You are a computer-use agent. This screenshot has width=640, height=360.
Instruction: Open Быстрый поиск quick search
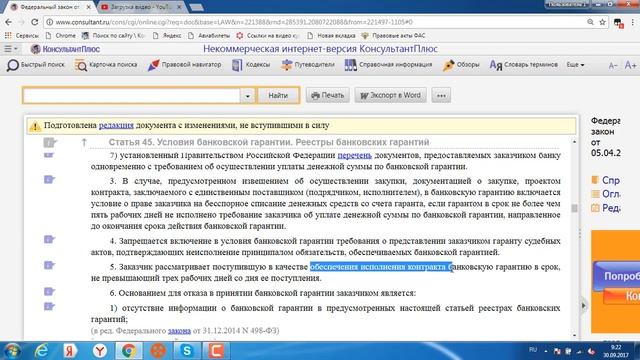[36, 64]
